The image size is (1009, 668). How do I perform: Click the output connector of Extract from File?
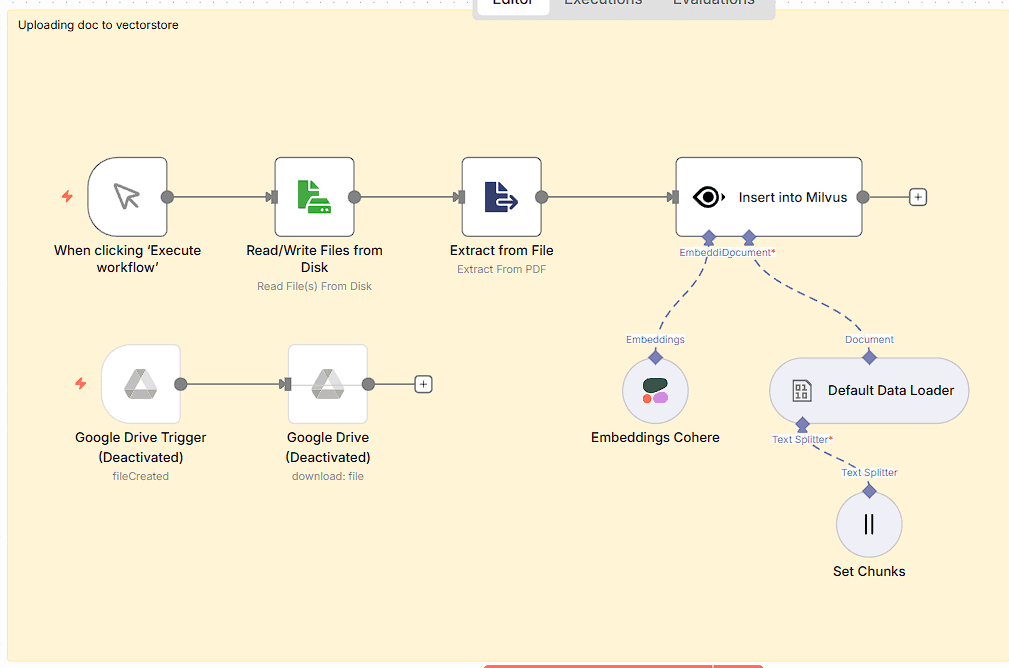coord(542,197)
